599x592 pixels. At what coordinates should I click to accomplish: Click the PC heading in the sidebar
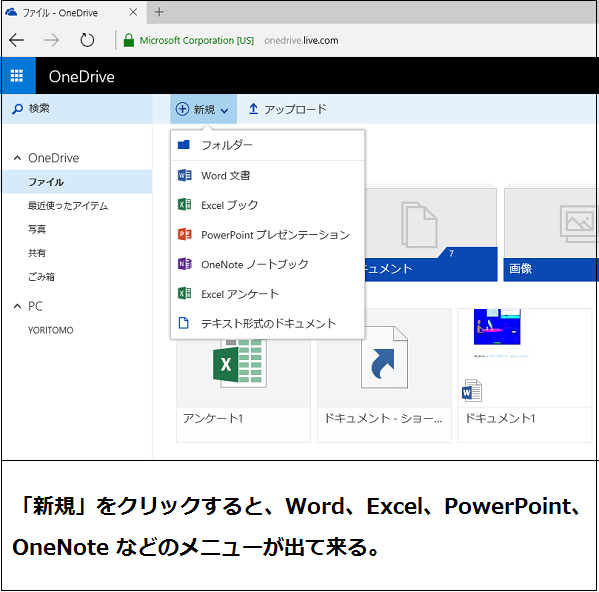click(35, 306)
